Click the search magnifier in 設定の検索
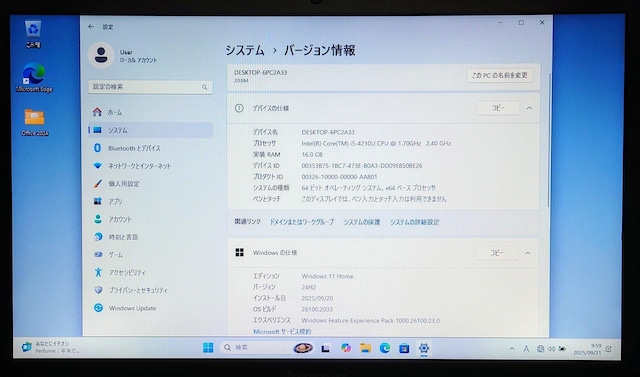 point(204,87)
